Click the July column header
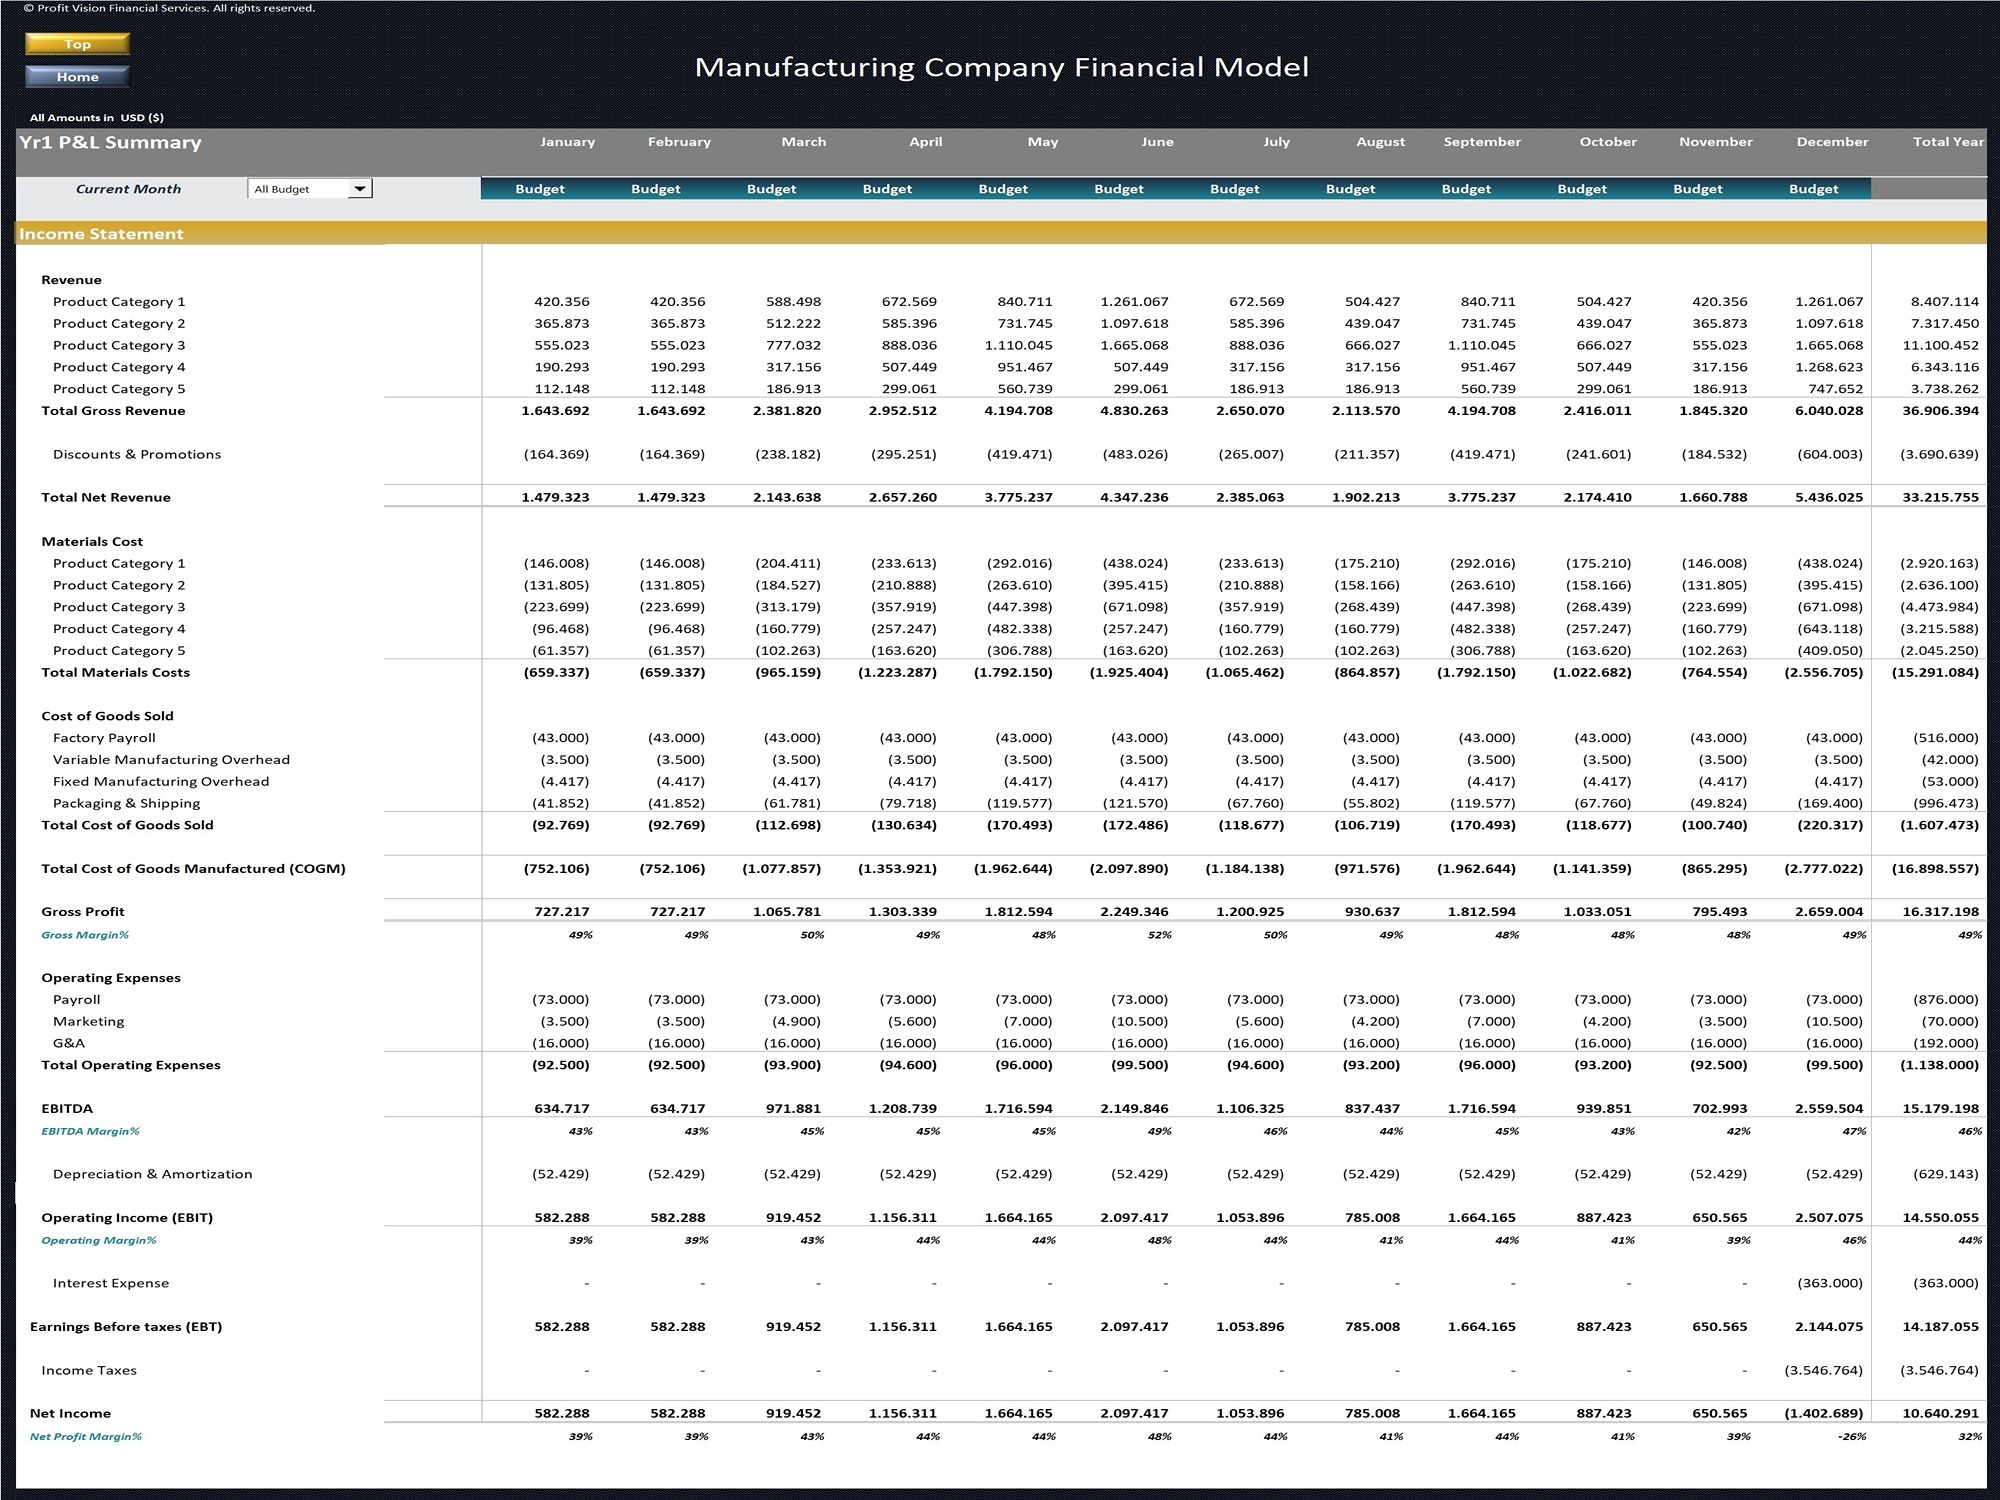Screen dimensions: 2000x1500 (1277, 142)
